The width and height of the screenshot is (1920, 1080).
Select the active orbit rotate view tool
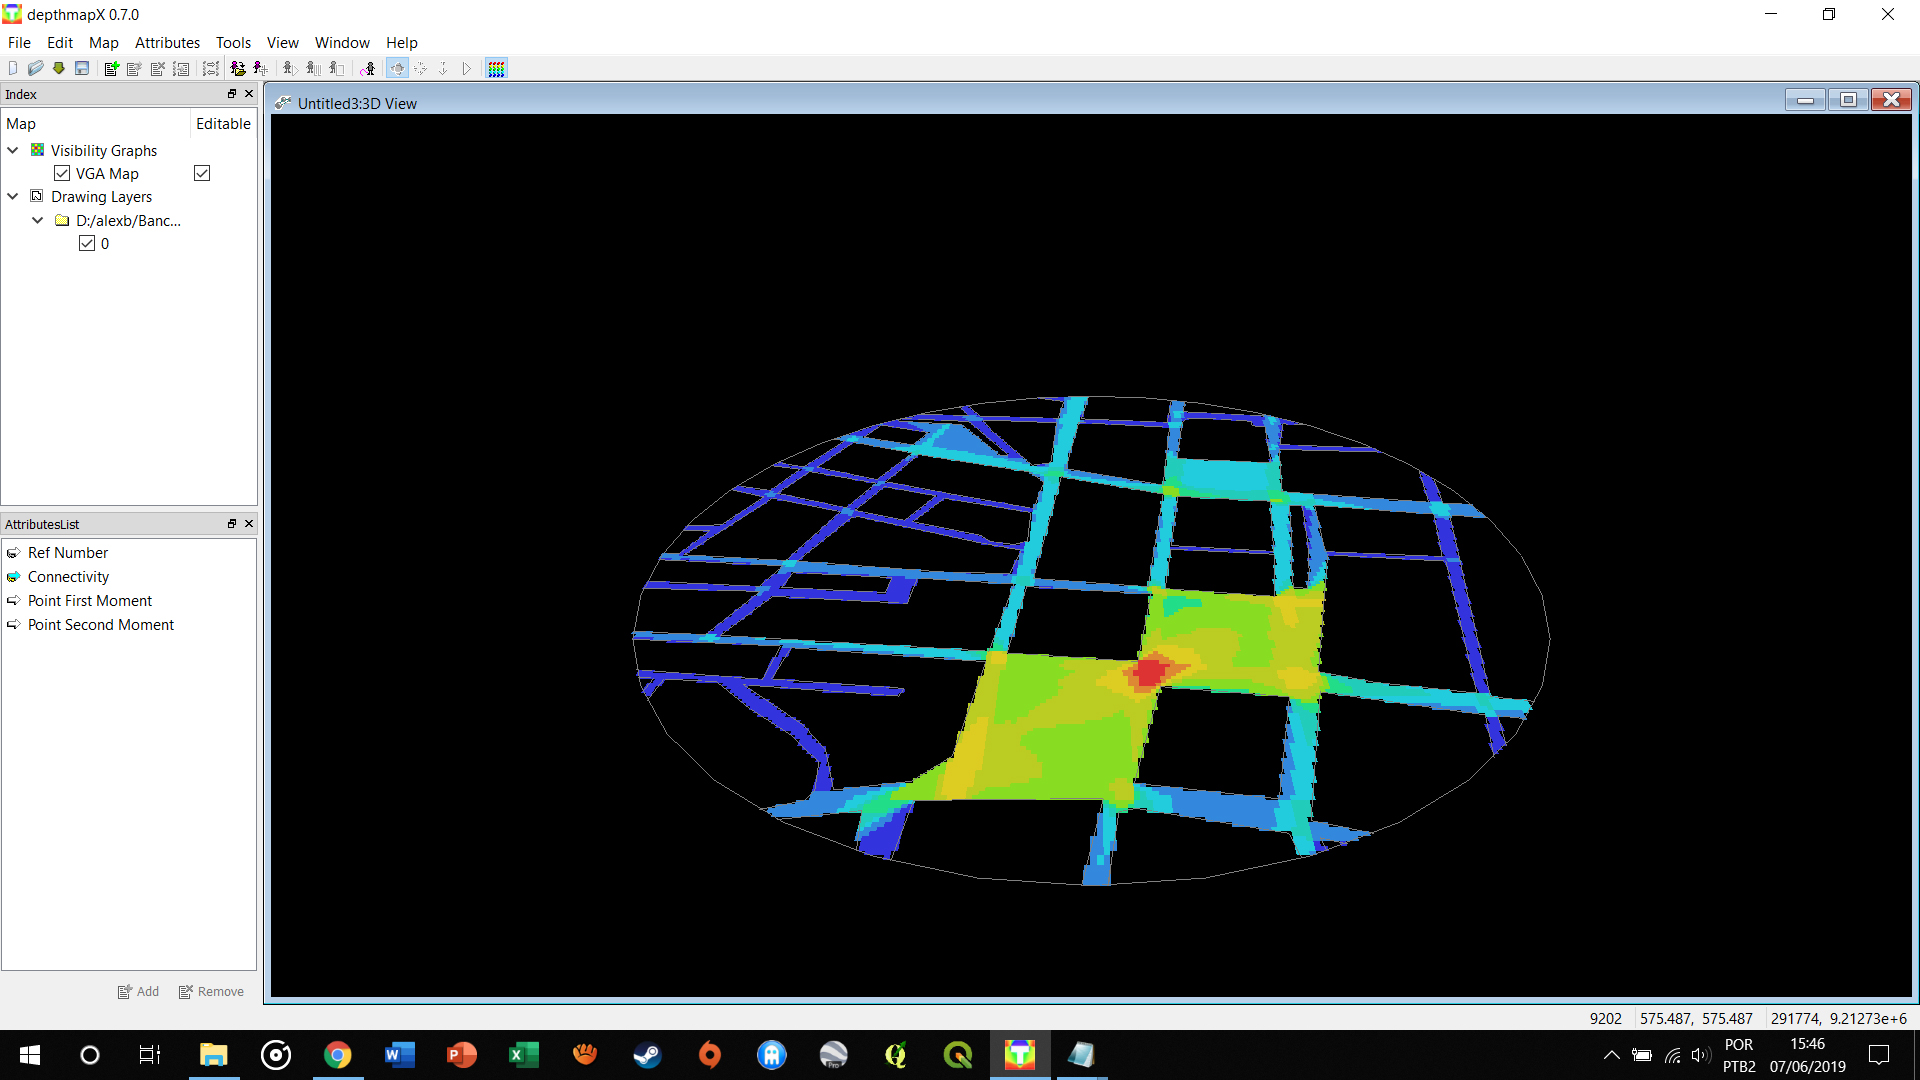pos(397,68)
